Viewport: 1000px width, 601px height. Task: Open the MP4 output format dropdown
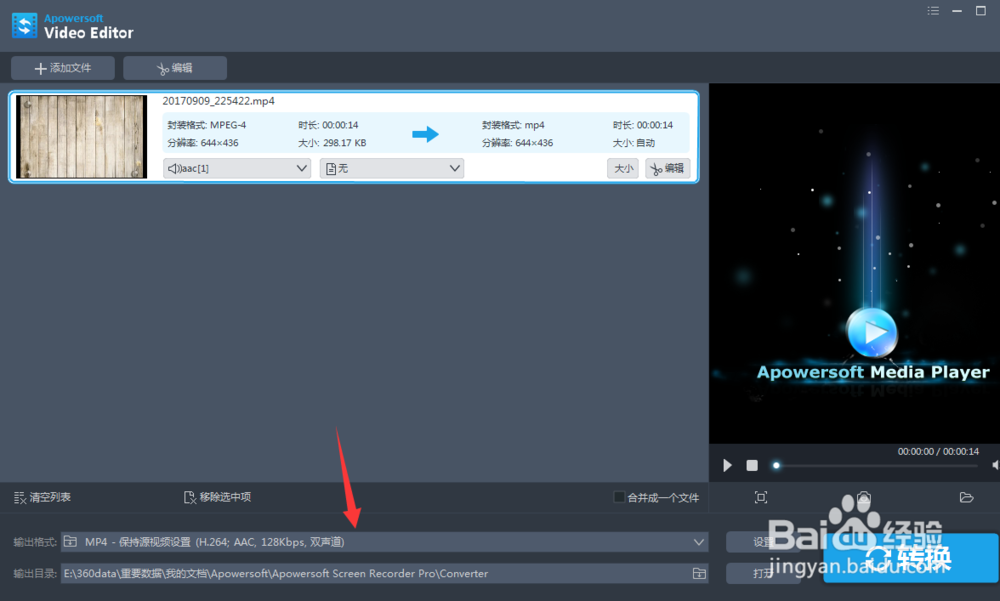point(699,541)
